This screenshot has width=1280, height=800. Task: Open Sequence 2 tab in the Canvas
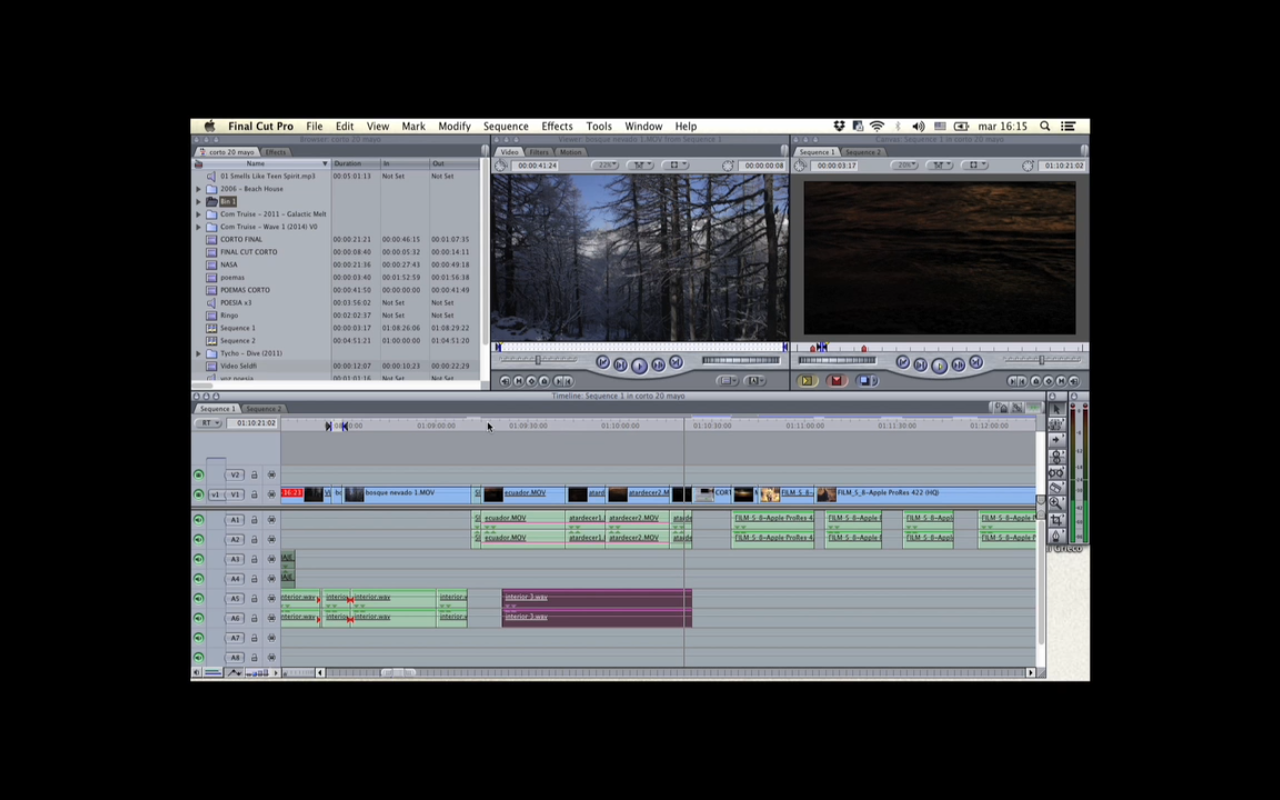coord(864,152)
